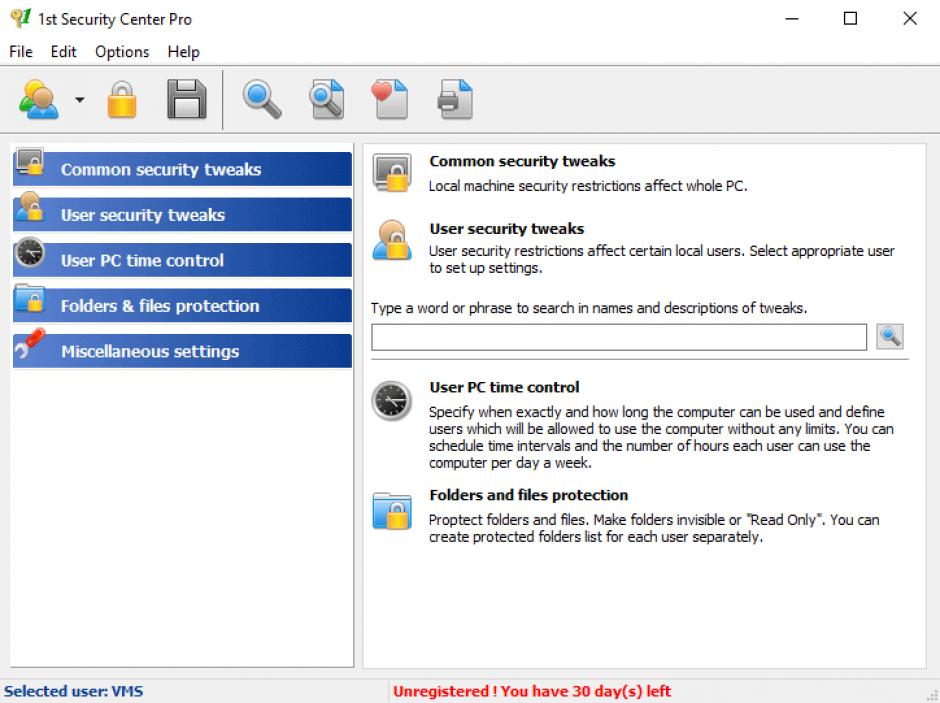This screenshot has height=703, width=940.
Task: Click the app key icon in title bar
Action: click(20, 19)
